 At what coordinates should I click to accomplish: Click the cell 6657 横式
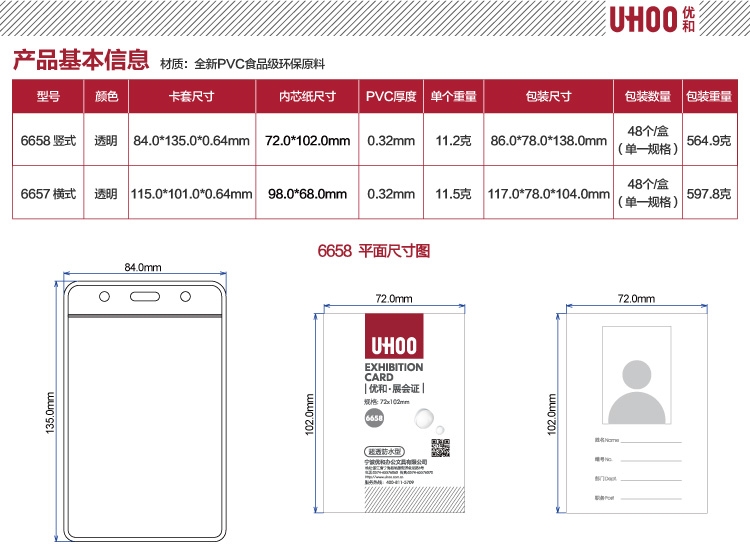[x=48, y=194]
